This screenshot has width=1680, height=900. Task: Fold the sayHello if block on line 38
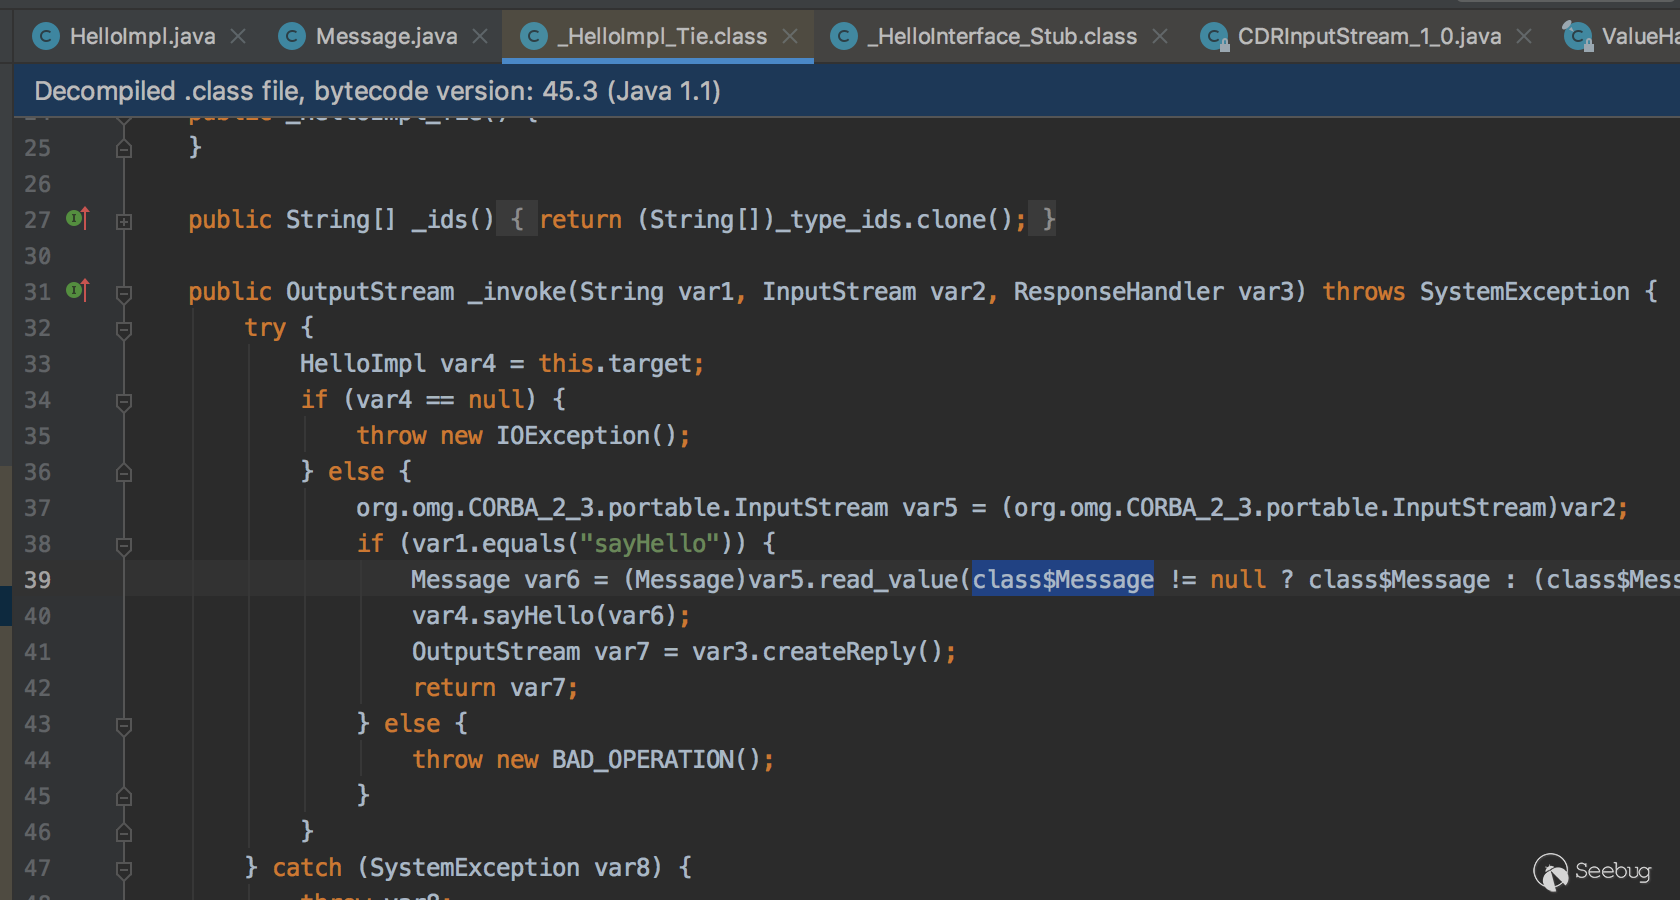tap(124, 545)
